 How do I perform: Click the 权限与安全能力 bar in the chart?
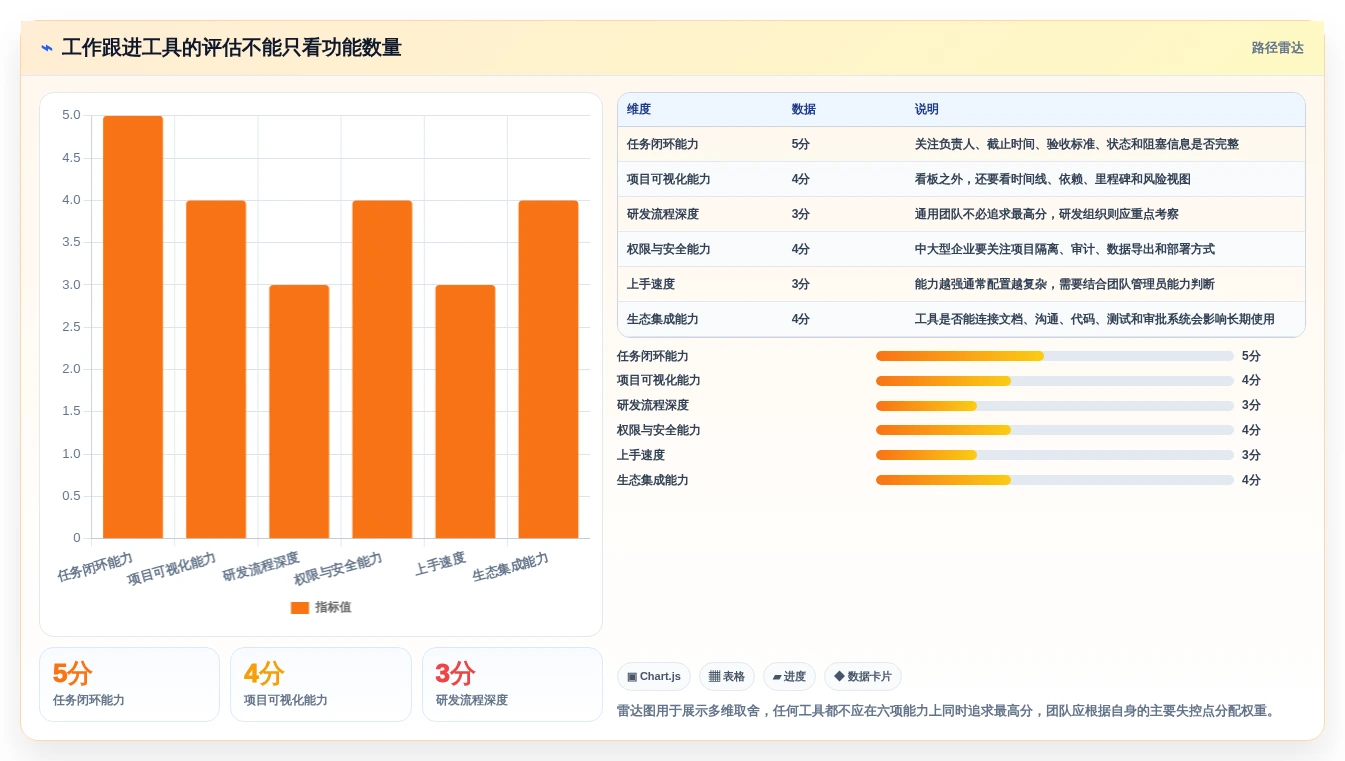[x=382, y=369]
